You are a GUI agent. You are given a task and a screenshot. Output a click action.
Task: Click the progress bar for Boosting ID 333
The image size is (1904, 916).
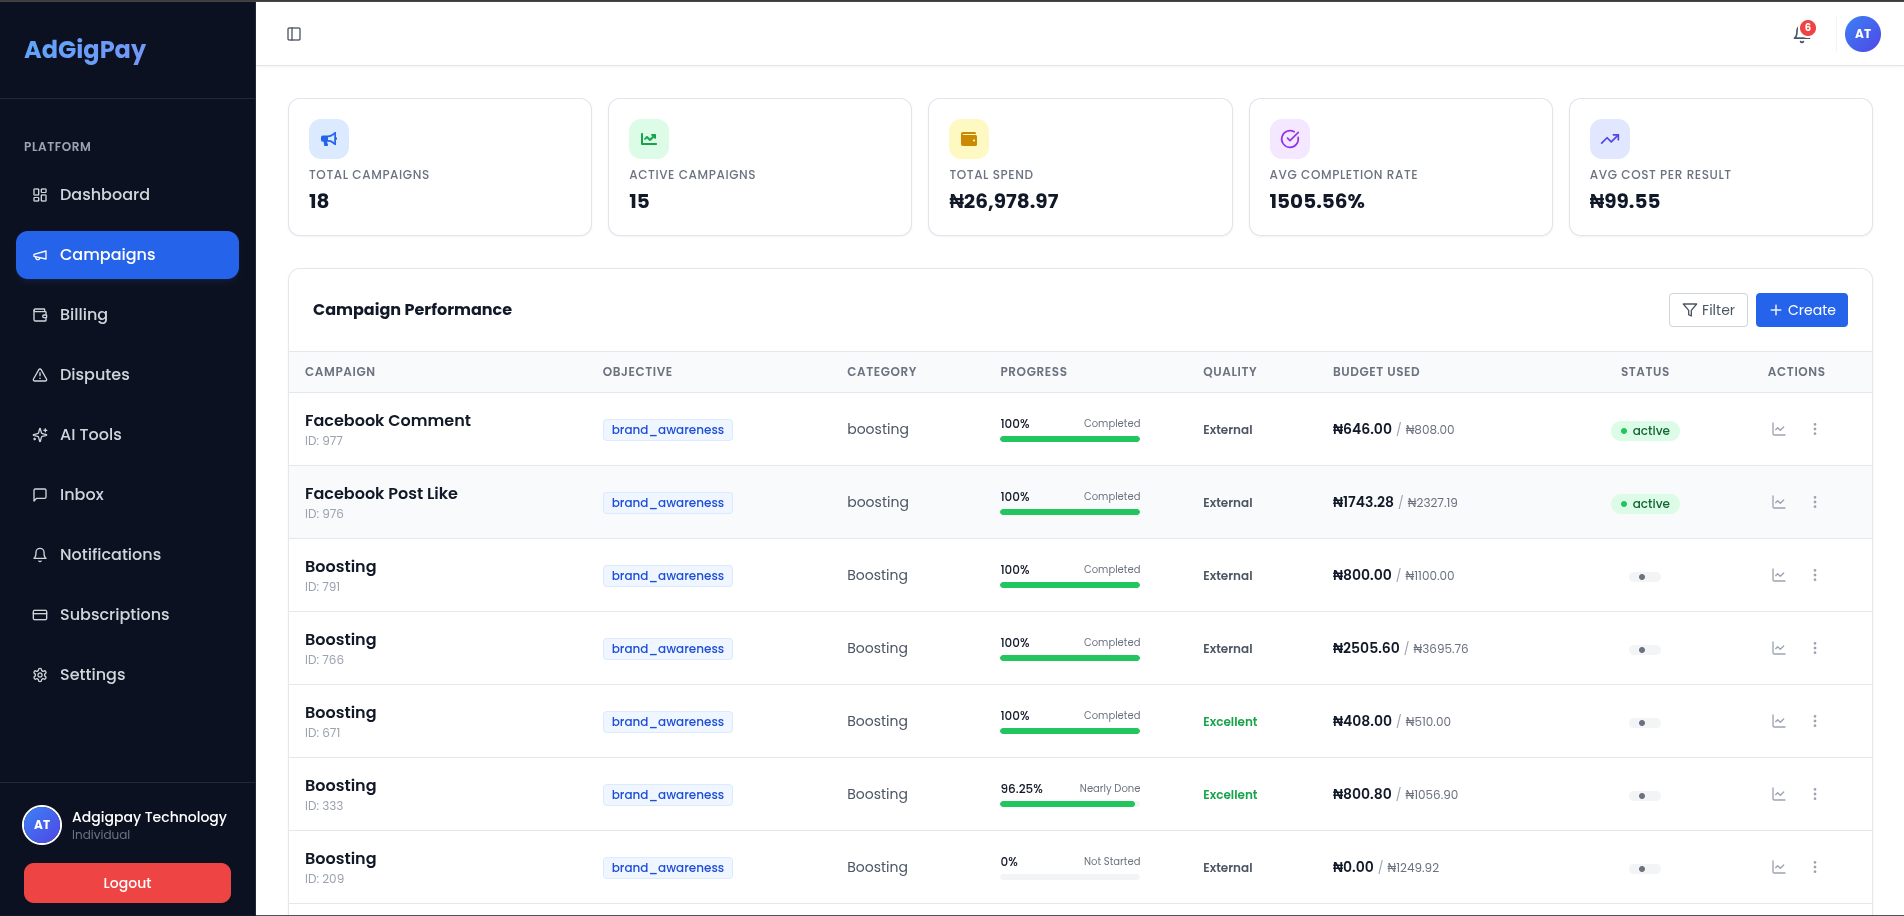1070,804
